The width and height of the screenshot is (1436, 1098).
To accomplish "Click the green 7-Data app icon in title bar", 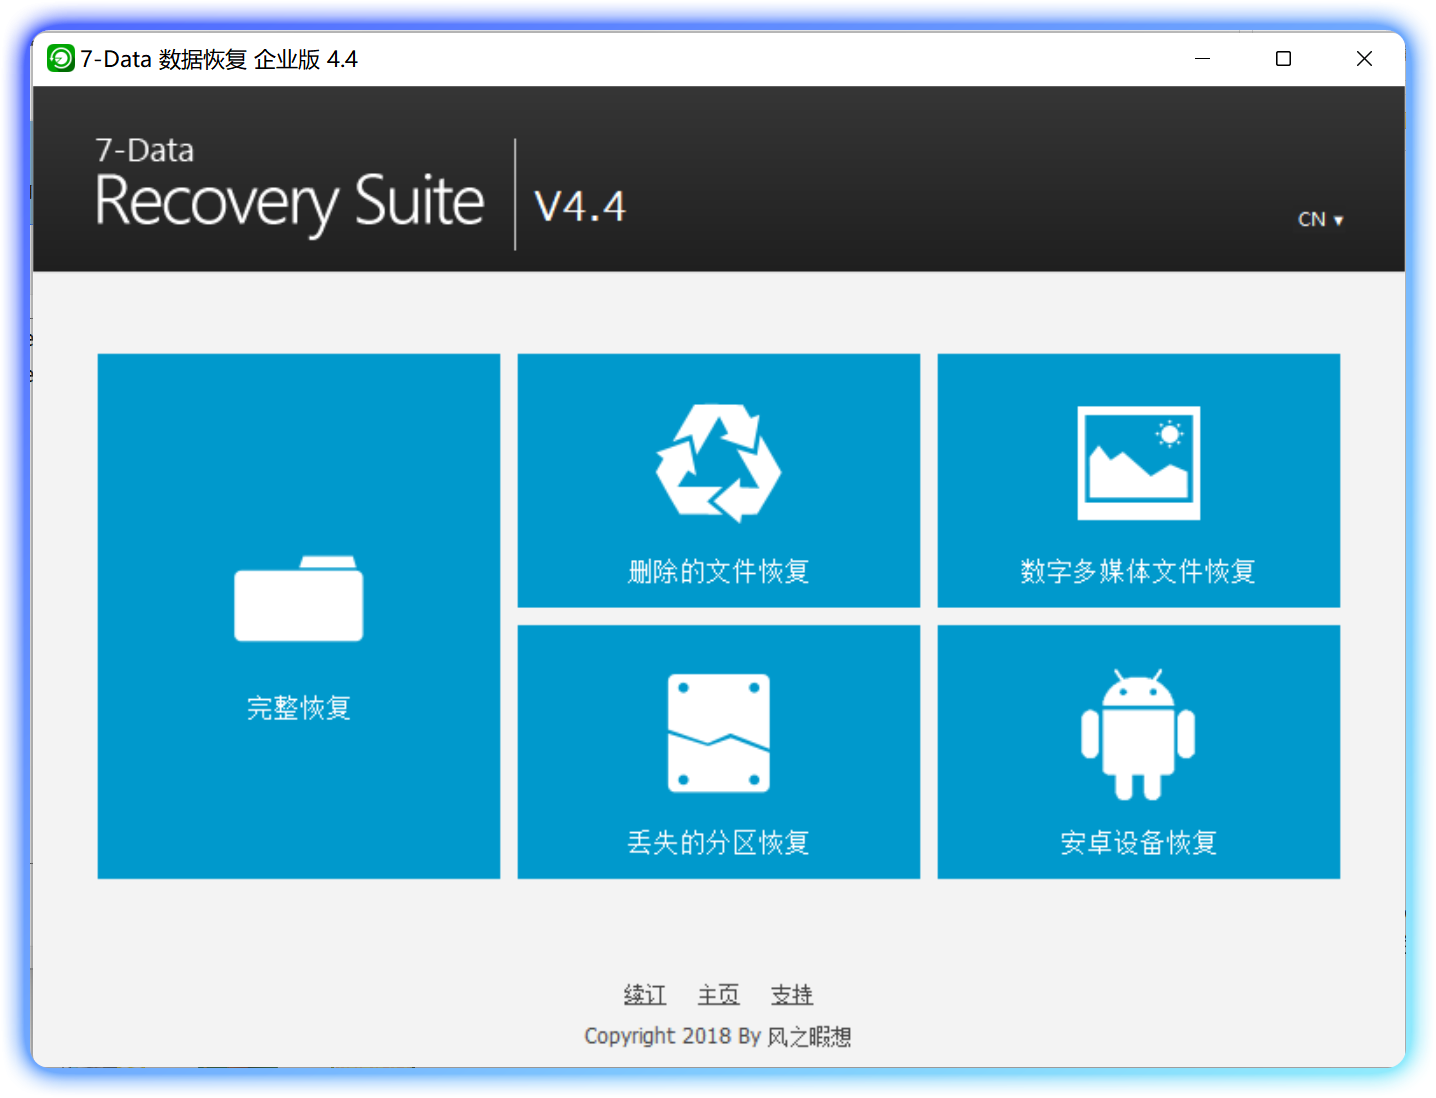I will 61,59.
